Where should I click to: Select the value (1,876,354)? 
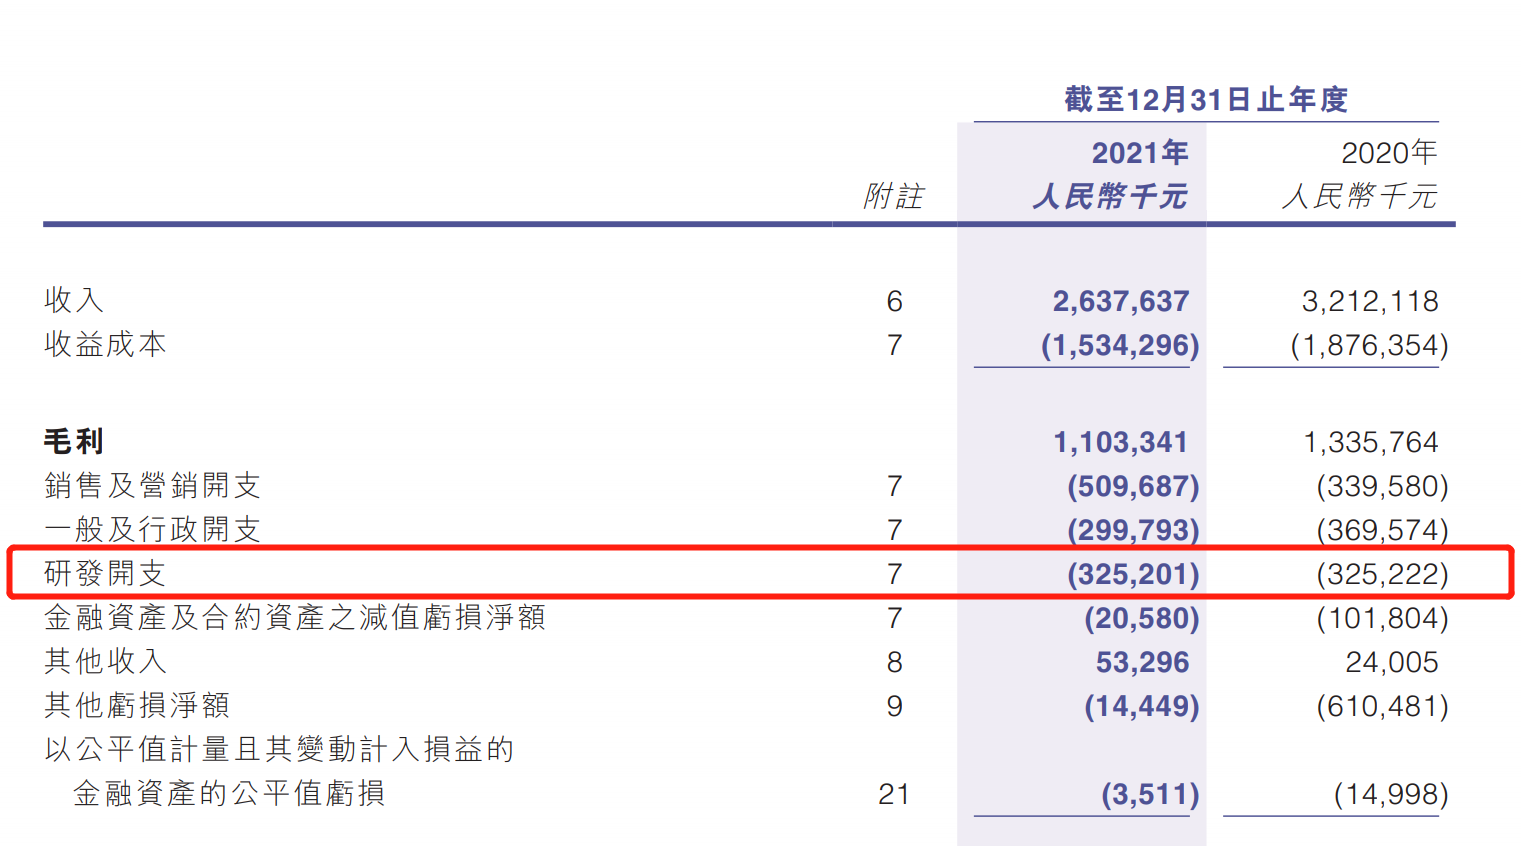point(1369,345)
